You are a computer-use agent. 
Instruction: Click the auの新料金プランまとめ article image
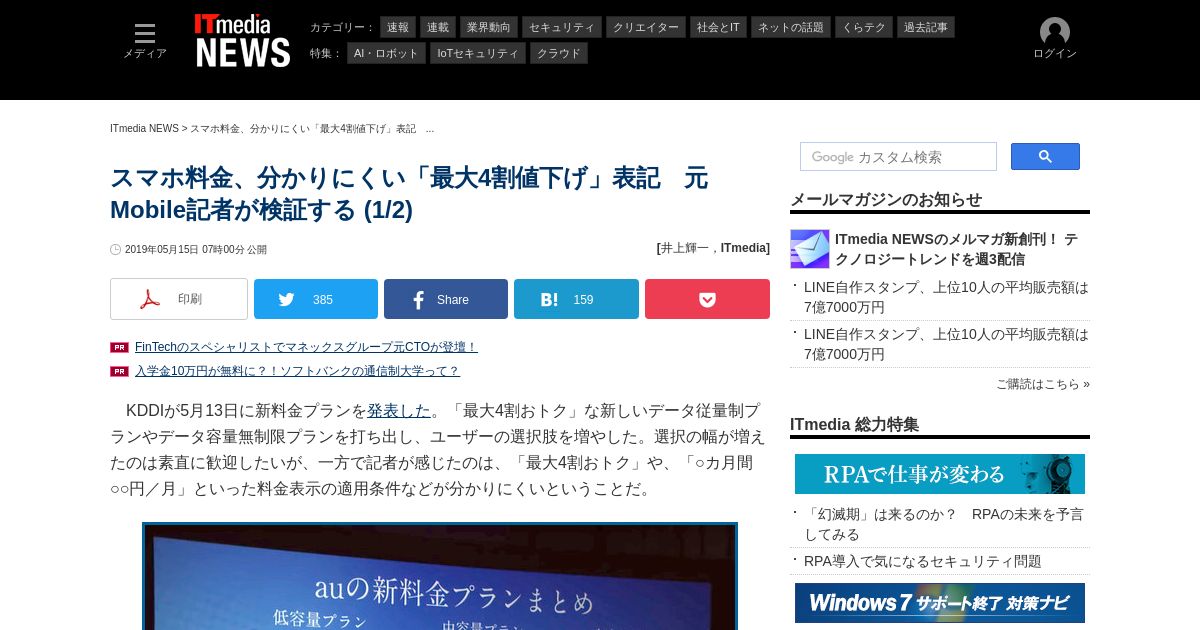point(440,576)
